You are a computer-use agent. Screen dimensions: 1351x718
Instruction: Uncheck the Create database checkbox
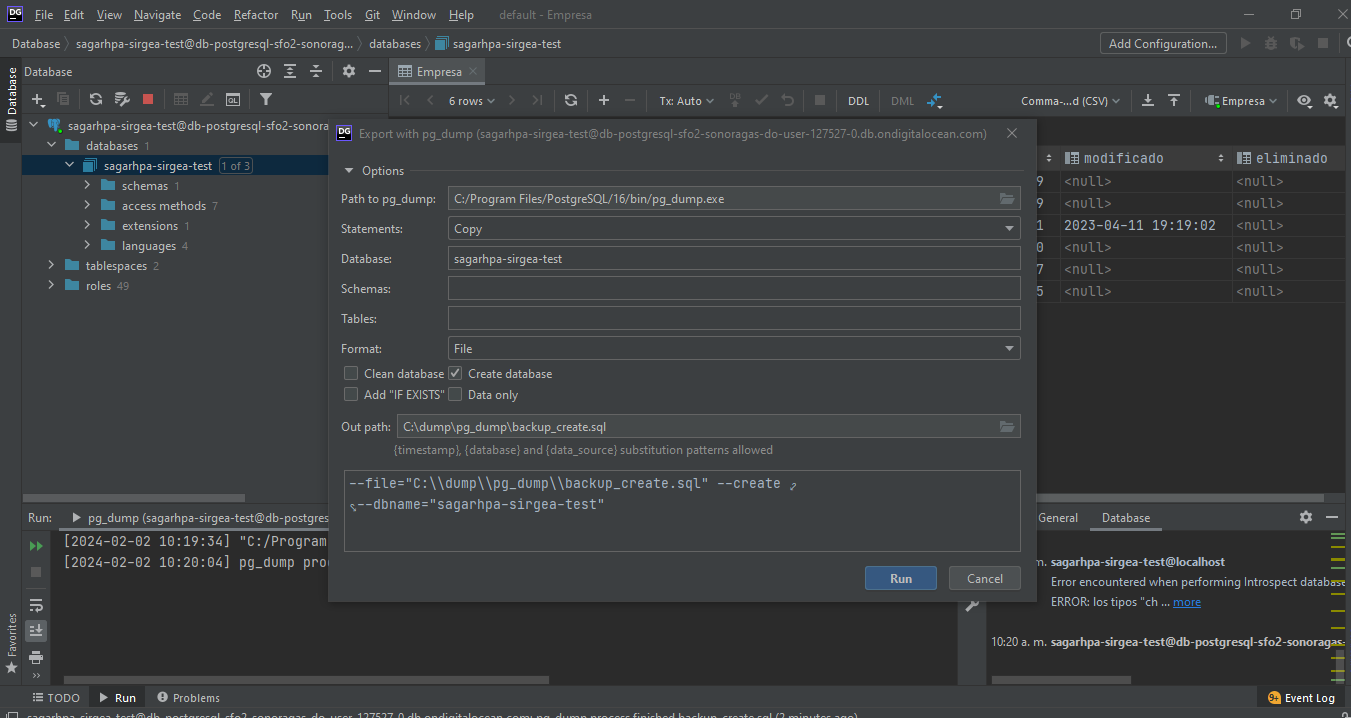pyautogui.click(x=455, y=373)
